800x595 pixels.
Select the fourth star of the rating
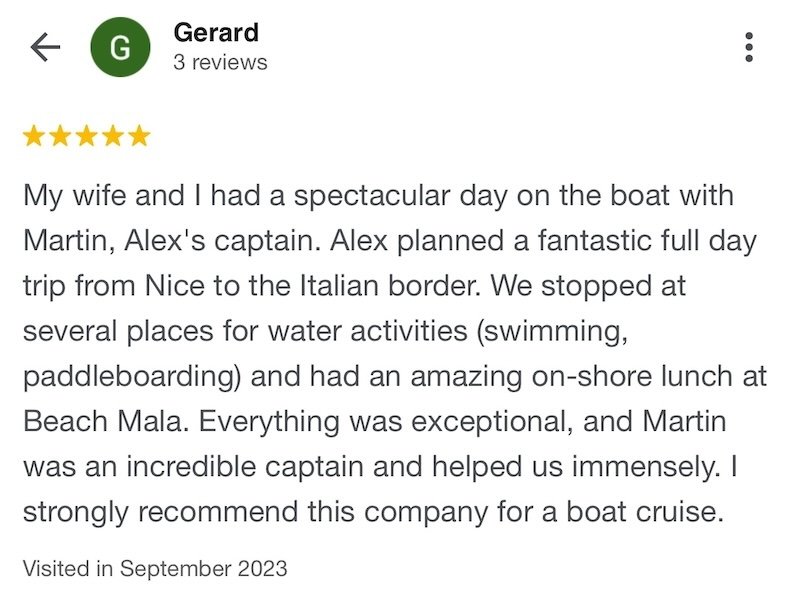click(113, 136)
